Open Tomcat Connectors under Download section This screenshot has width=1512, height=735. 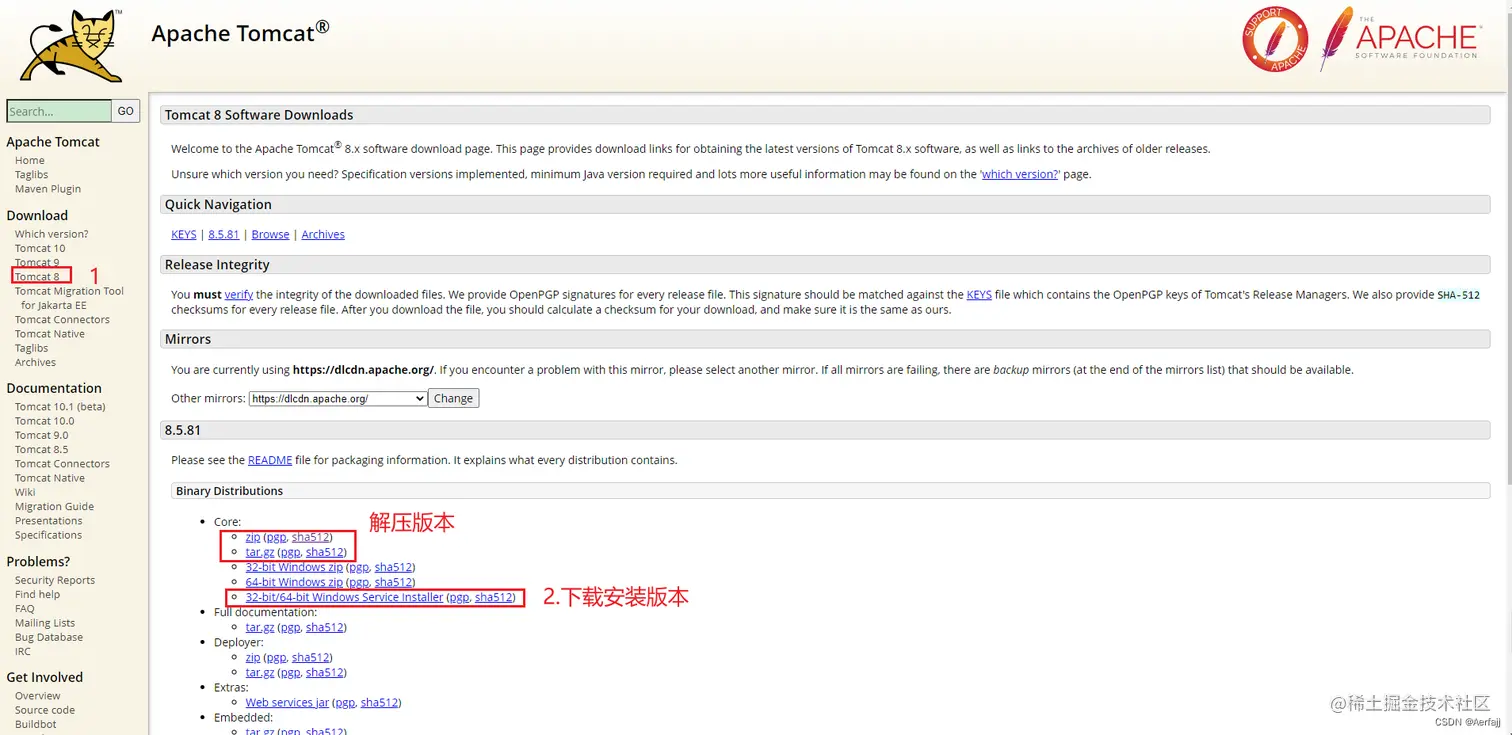click(x=62, y=320)
